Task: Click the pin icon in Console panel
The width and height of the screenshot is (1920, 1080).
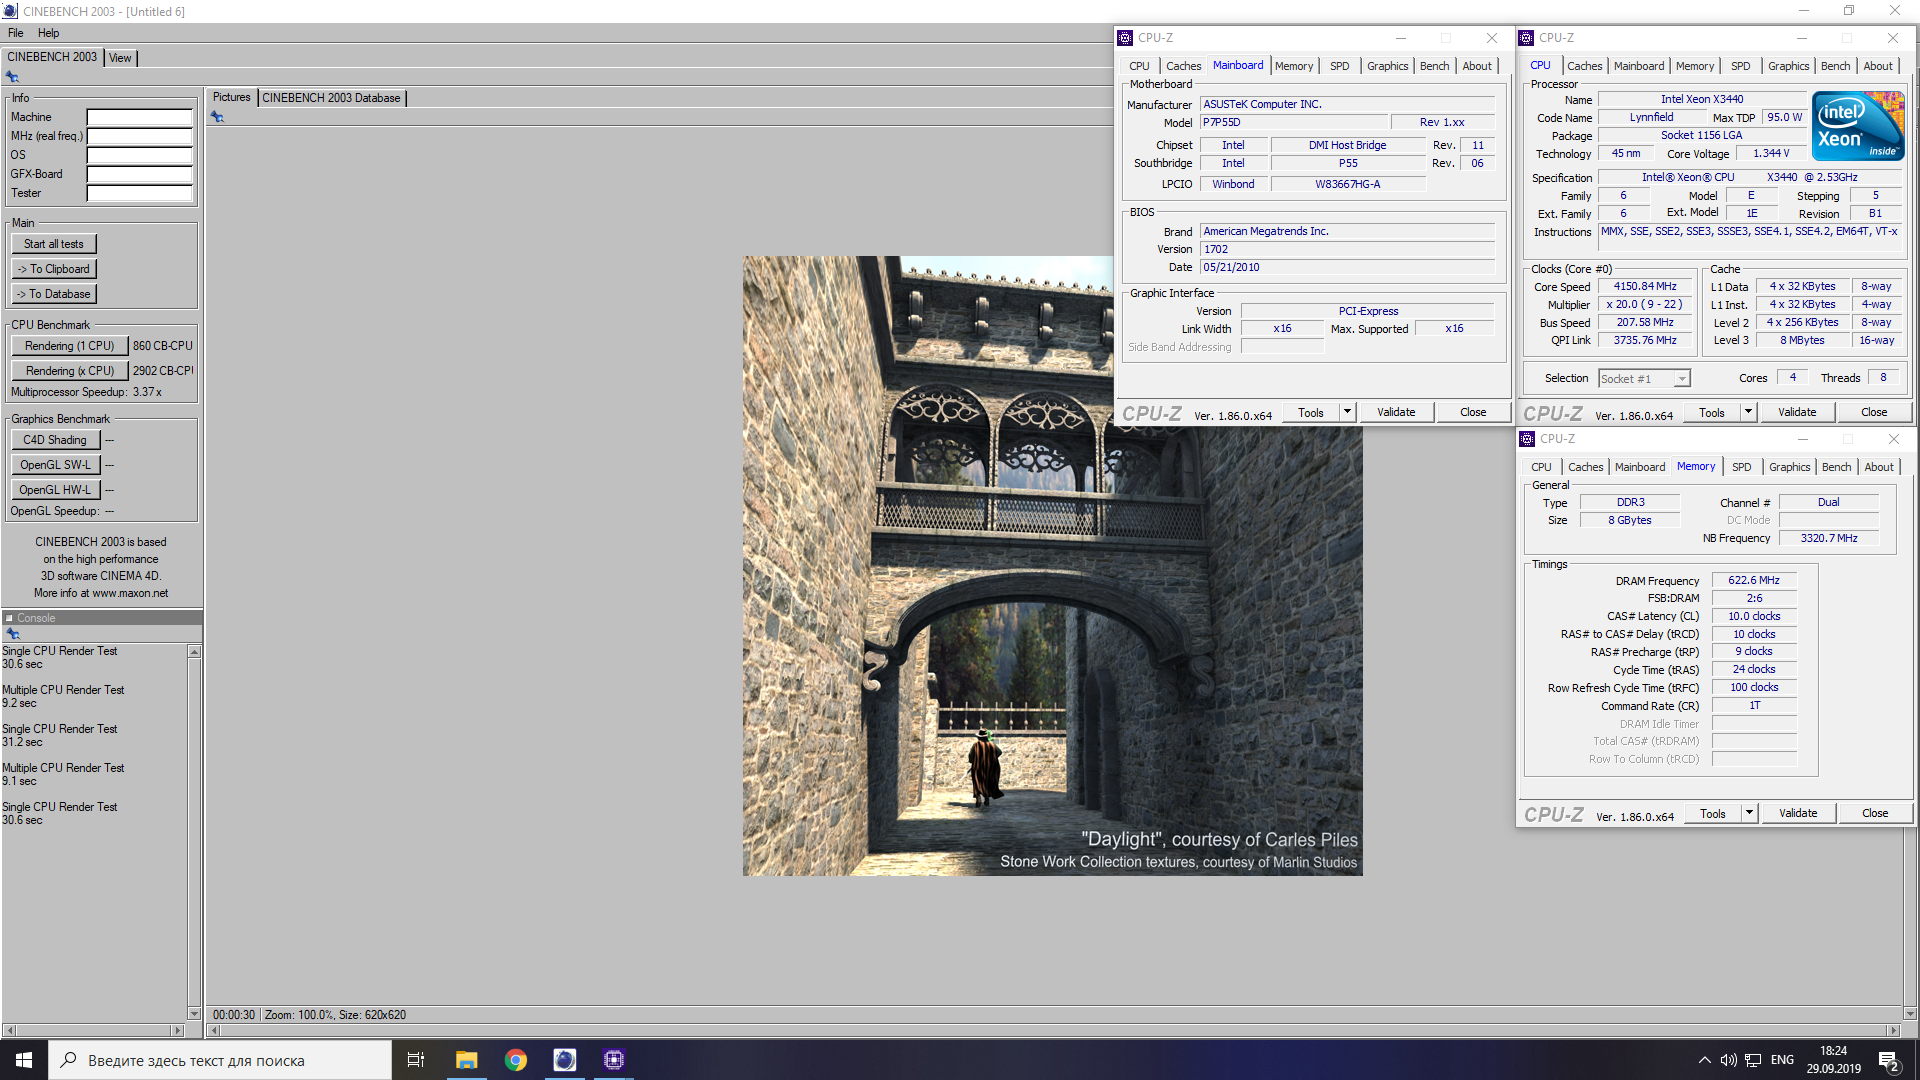Action: coord(12,634)
